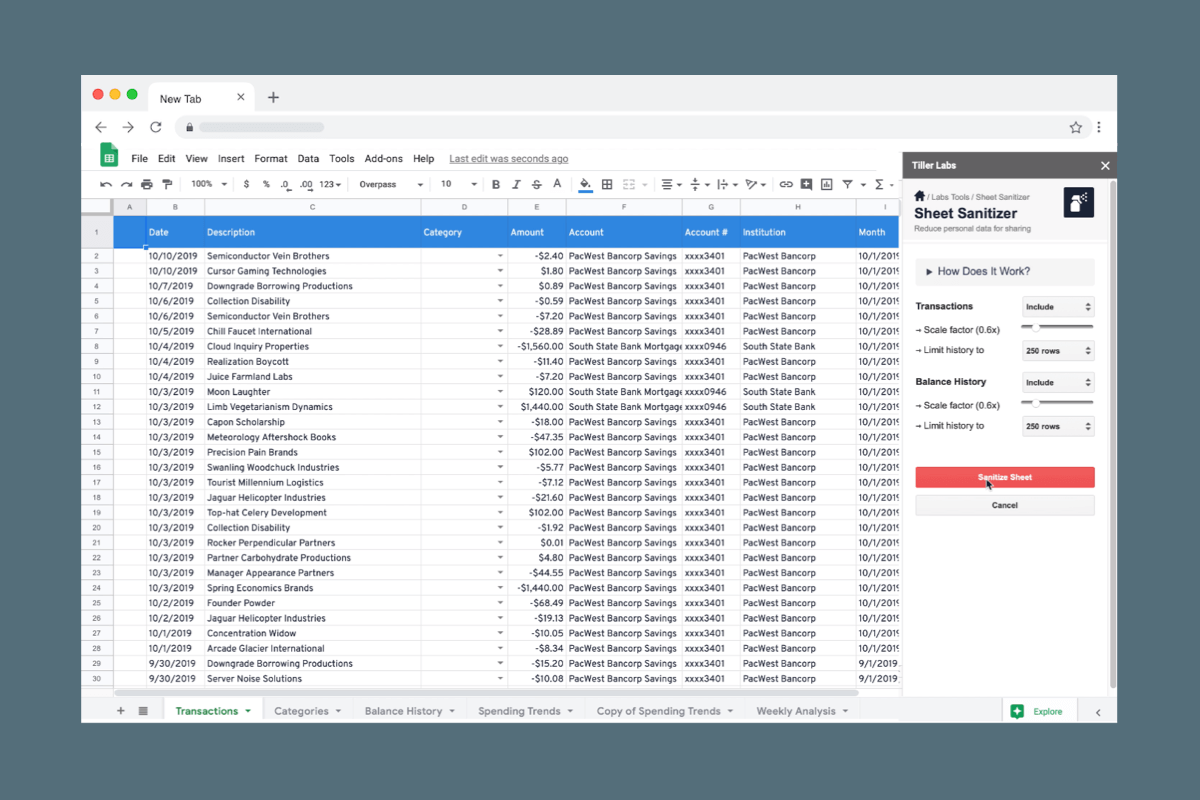Open a new browser tab
The height and width of the screenshot is (800, 1200).
coord(273,97)
